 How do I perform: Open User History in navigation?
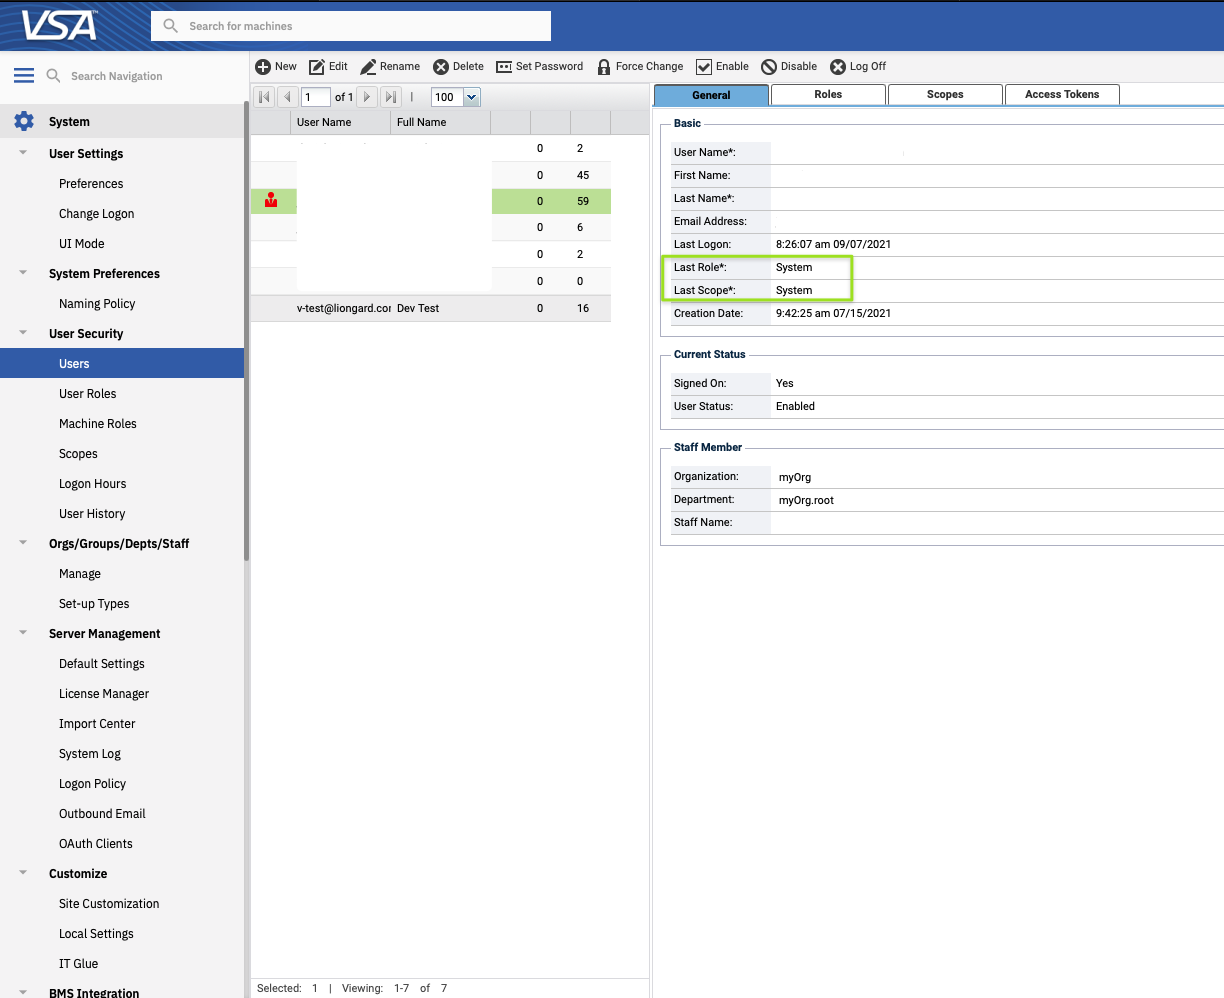click(92, 513)
